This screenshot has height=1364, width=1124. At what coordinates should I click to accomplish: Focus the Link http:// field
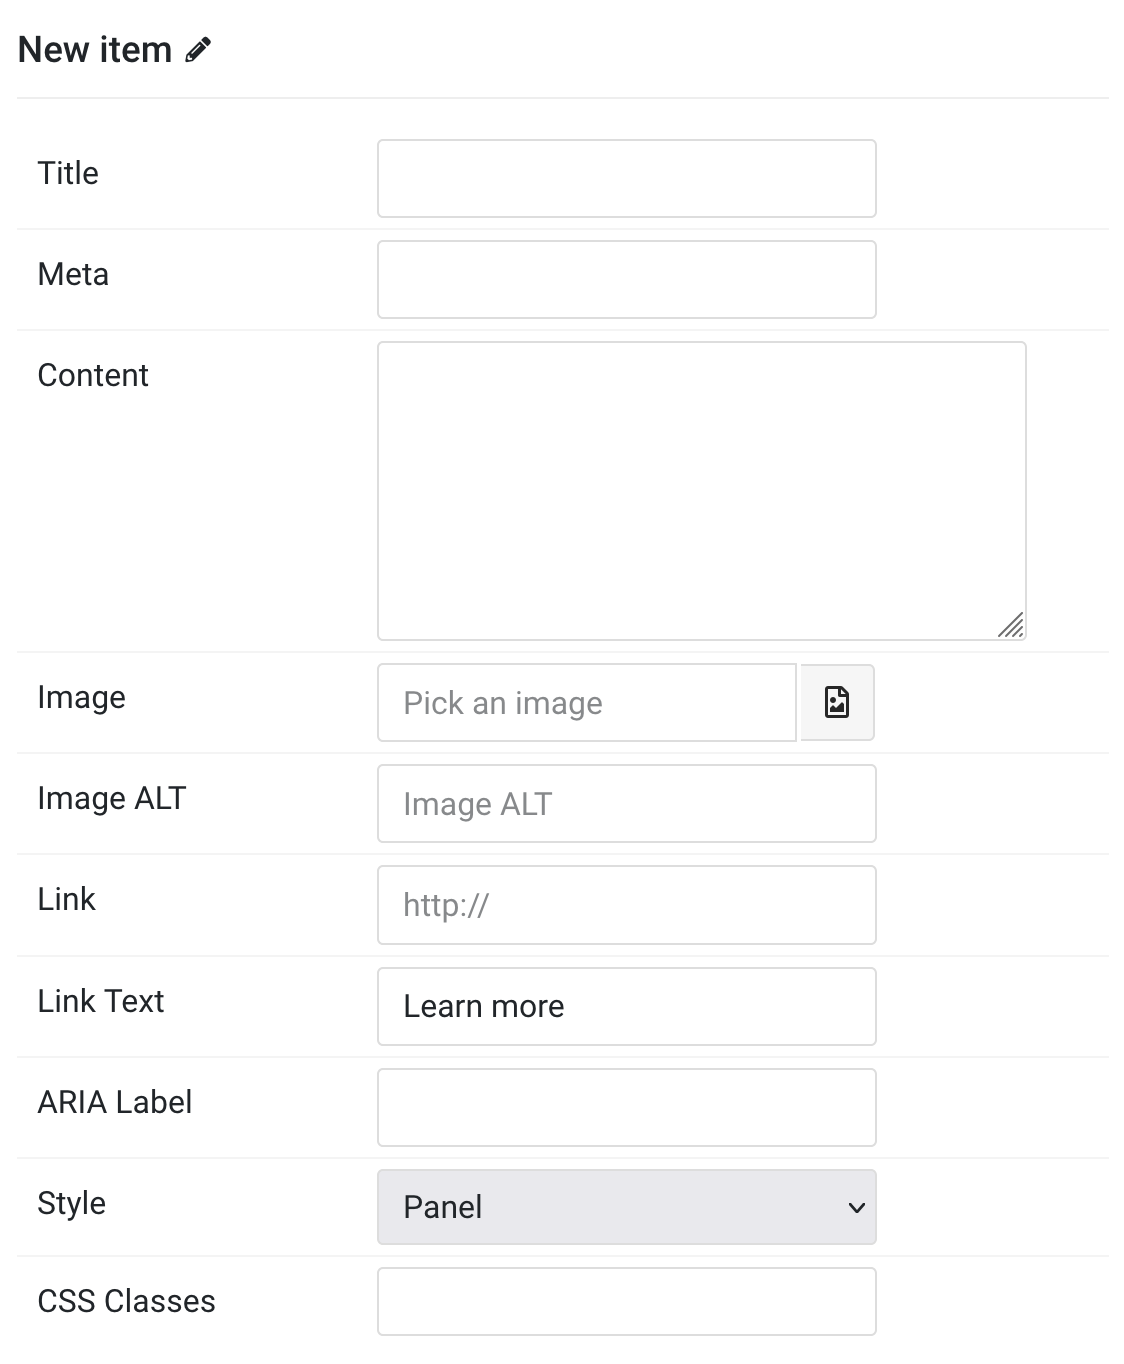pos(627,905)
